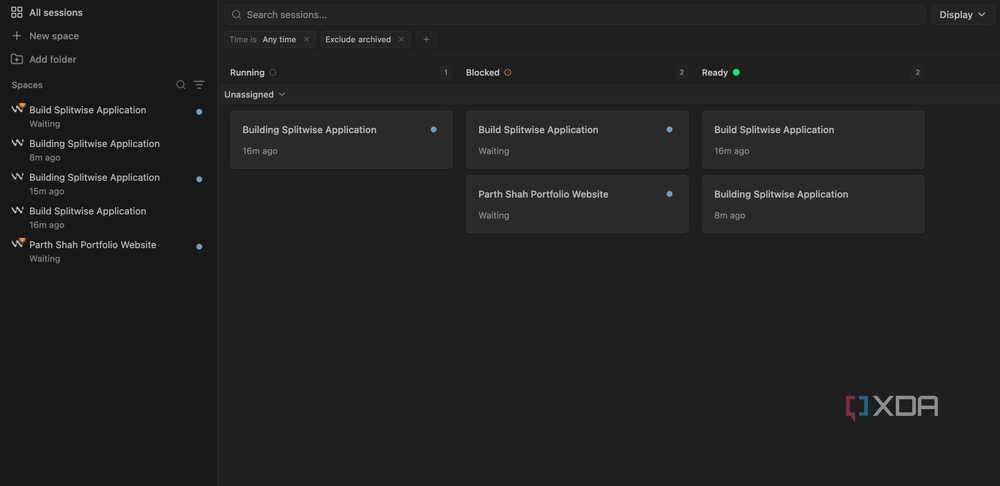Open sidebar Building Splitwise Application 15m ago
1000x486 pixels.
tap(107, 184)
